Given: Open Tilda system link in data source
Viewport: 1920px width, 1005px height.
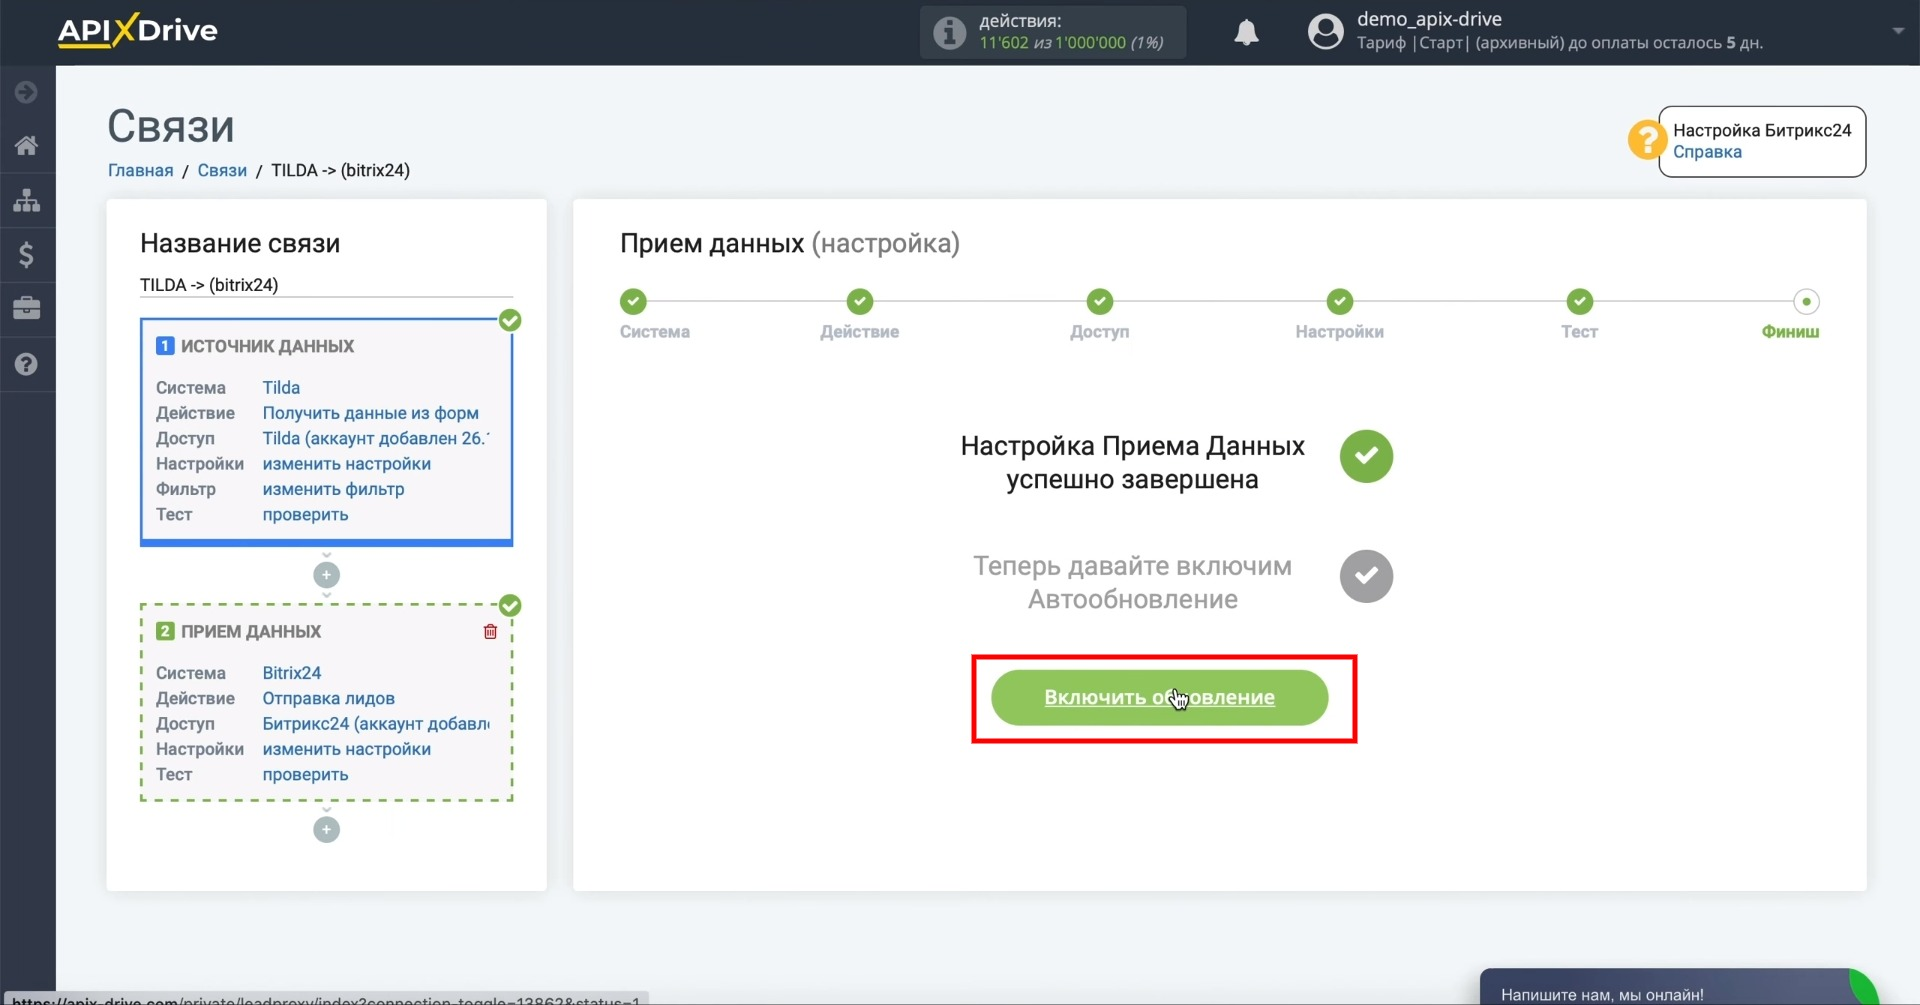Looking at the screenshot, I should pos(281,387).
